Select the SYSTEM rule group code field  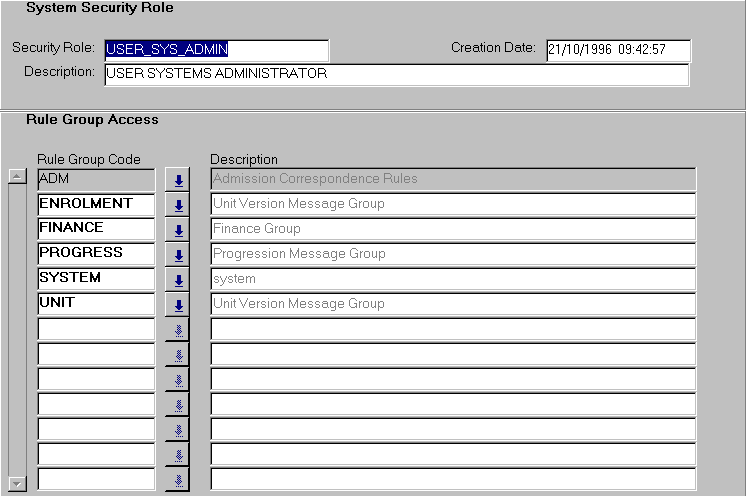pyautogui.click(x=96, y=279)
